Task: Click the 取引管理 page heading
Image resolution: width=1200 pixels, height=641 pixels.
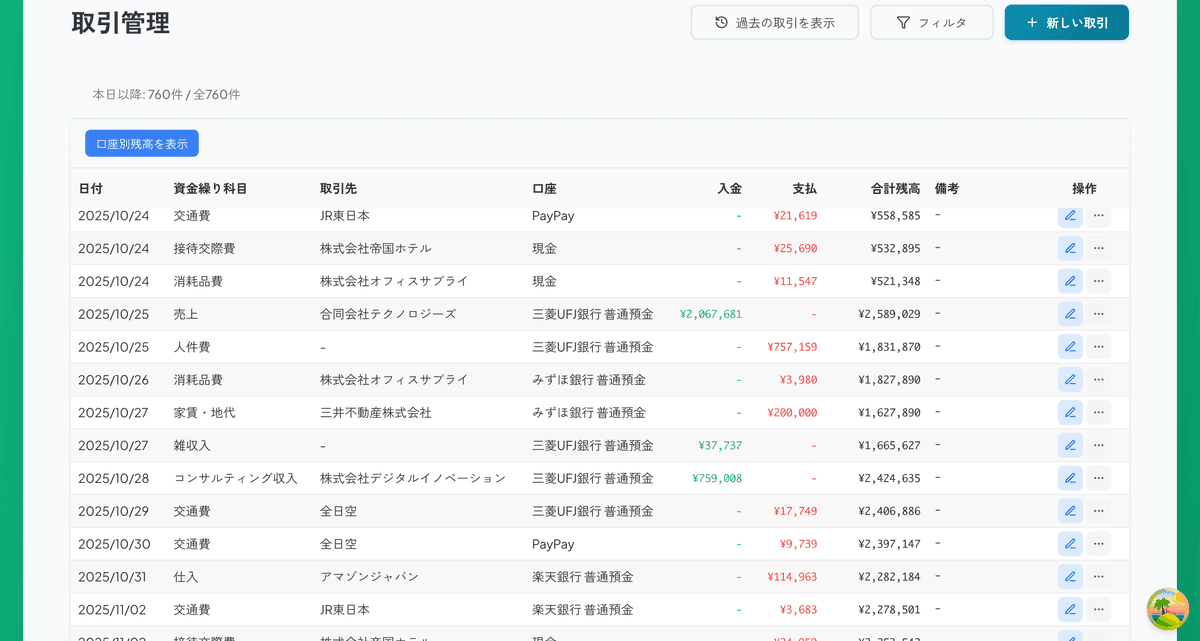Action: 120,23
